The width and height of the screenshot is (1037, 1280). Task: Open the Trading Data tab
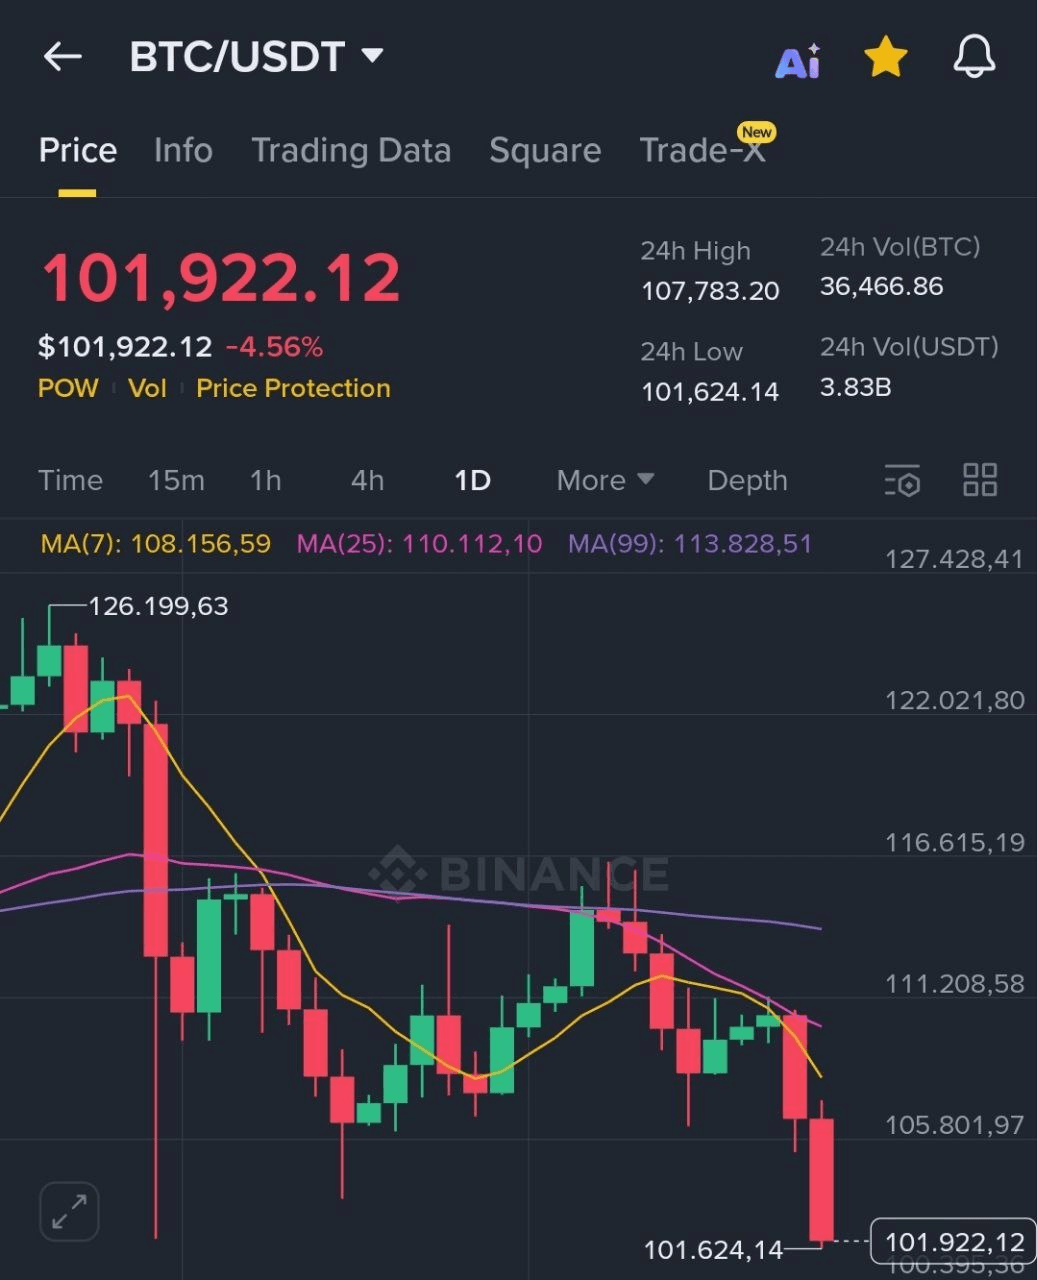pos(351,150)
